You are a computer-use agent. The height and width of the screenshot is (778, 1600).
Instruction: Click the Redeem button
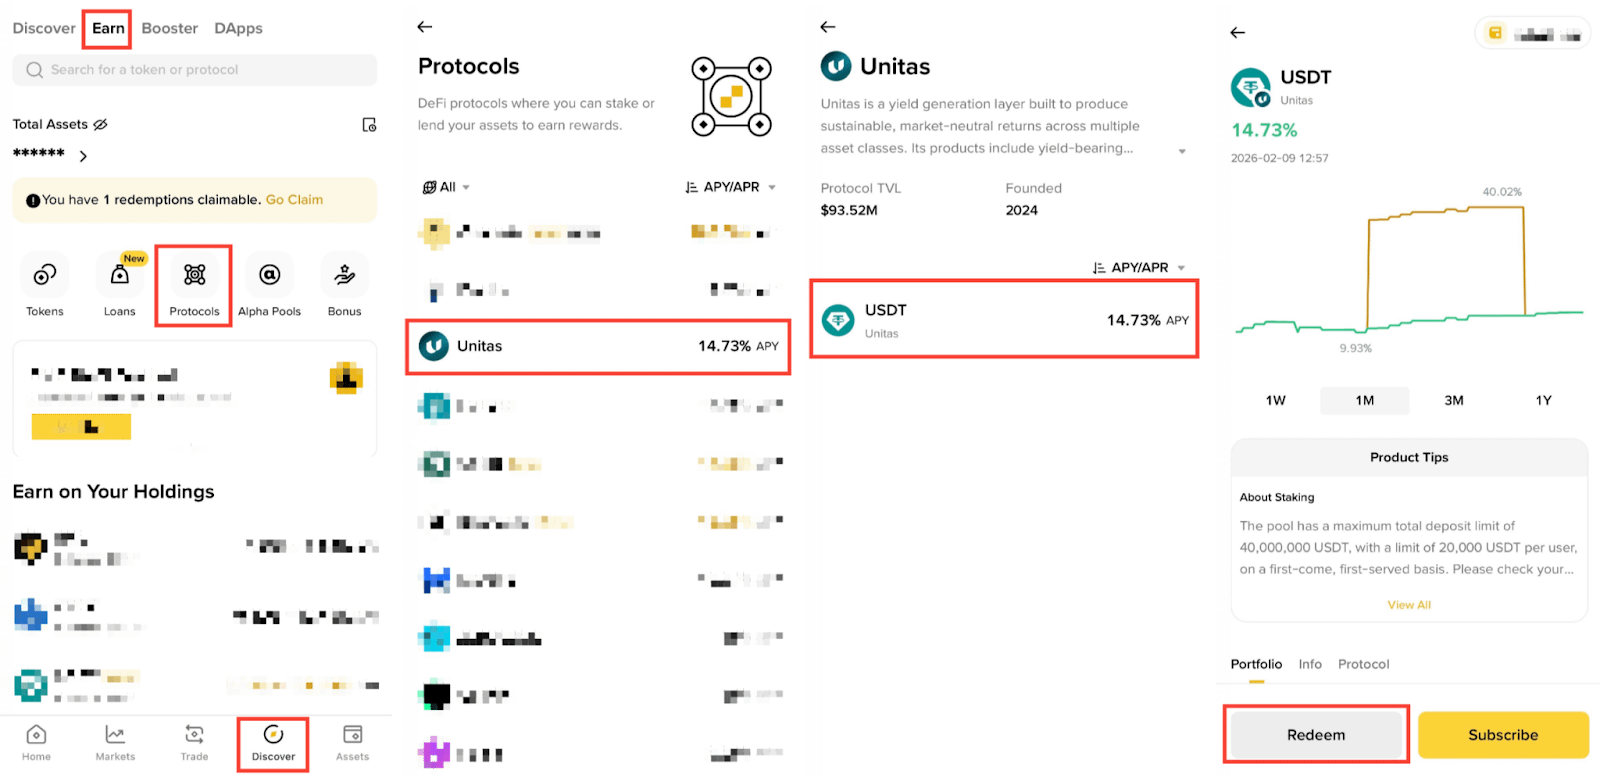[1316, 735]
